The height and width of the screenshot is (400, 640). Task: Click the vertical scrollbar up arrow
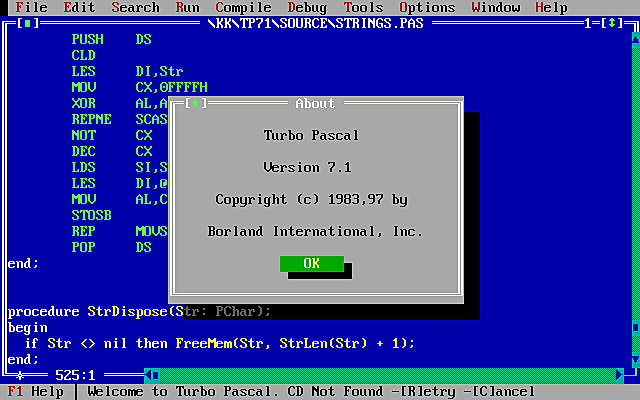click(x=636, y=39)
